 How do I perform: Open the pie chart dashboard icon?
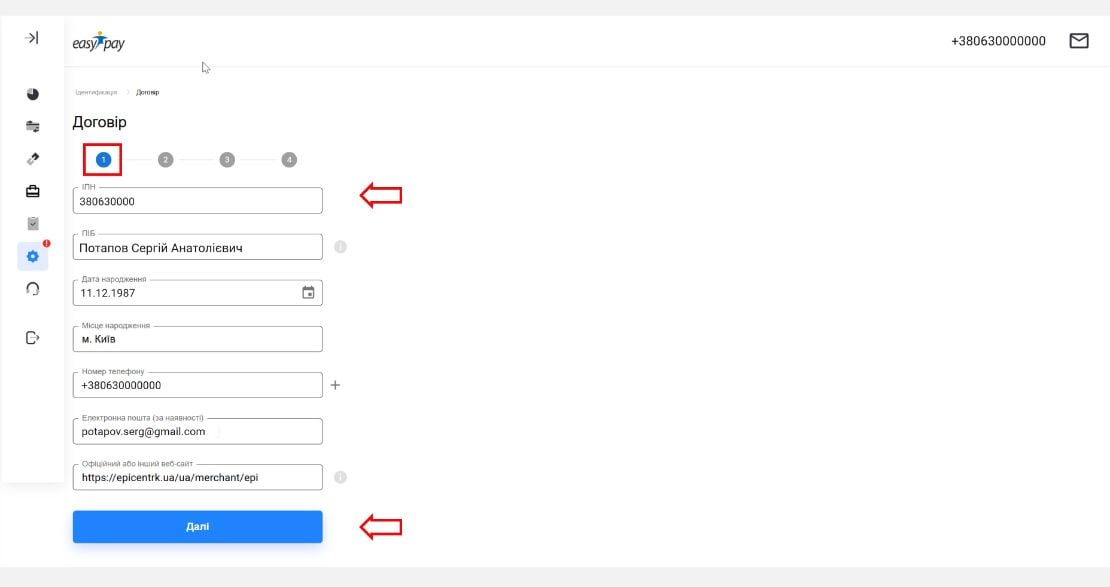[33, 94]
